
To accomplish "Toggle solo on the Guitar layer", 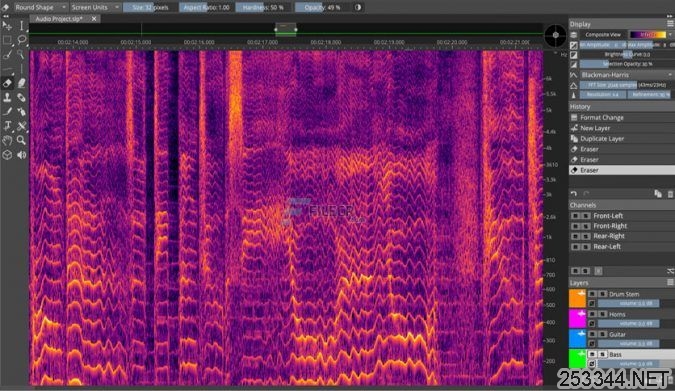I will click(x=603, y=334).
